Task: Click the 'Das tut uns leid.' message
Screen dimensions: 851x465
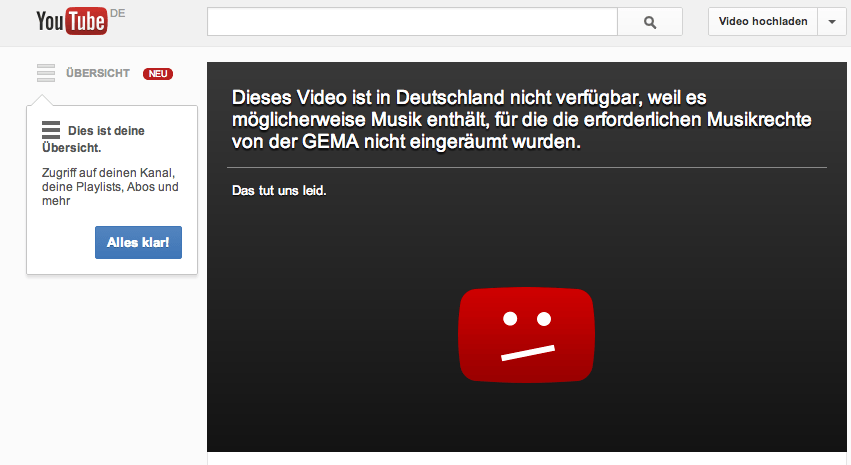Action: 279,190
